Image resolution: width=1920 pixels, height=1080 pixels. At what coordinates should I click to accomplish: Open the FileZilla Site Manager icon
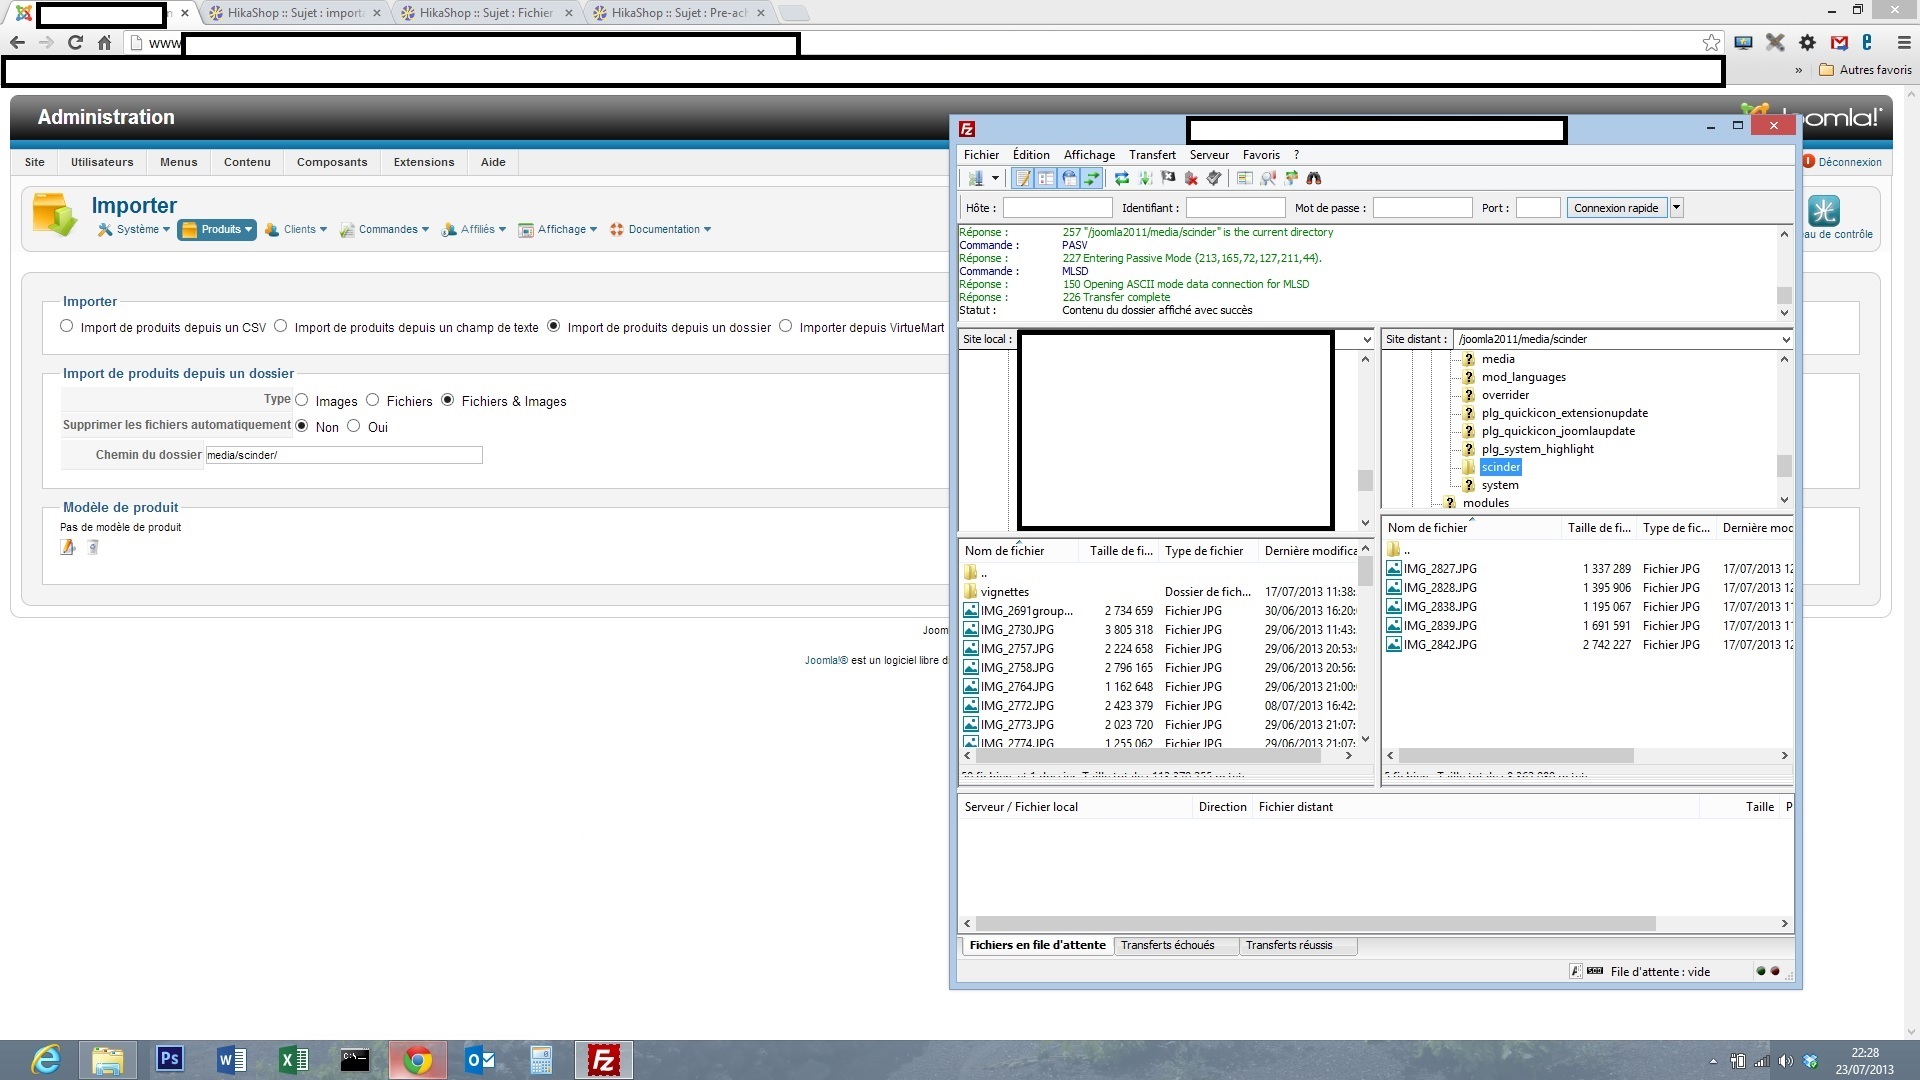[x=975, y=178]
